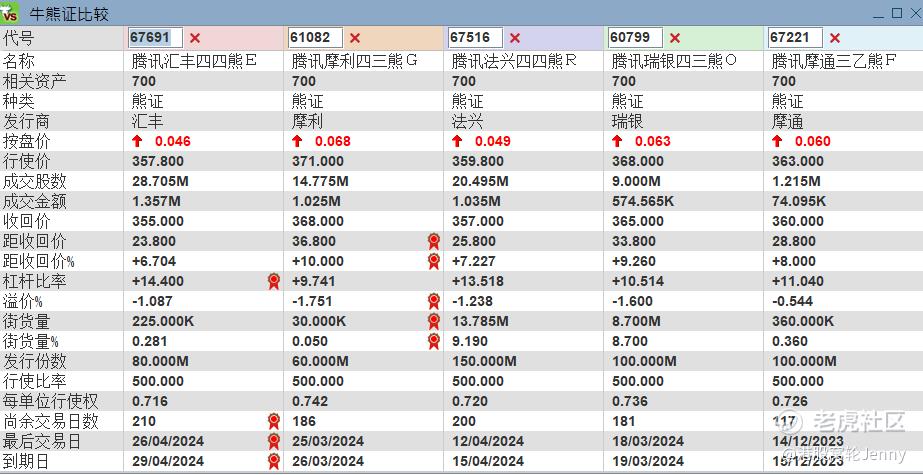The width and height of the screenshot is (923, 475).
Task: Click the code field containing 67516
Action: tap(476, 38)
